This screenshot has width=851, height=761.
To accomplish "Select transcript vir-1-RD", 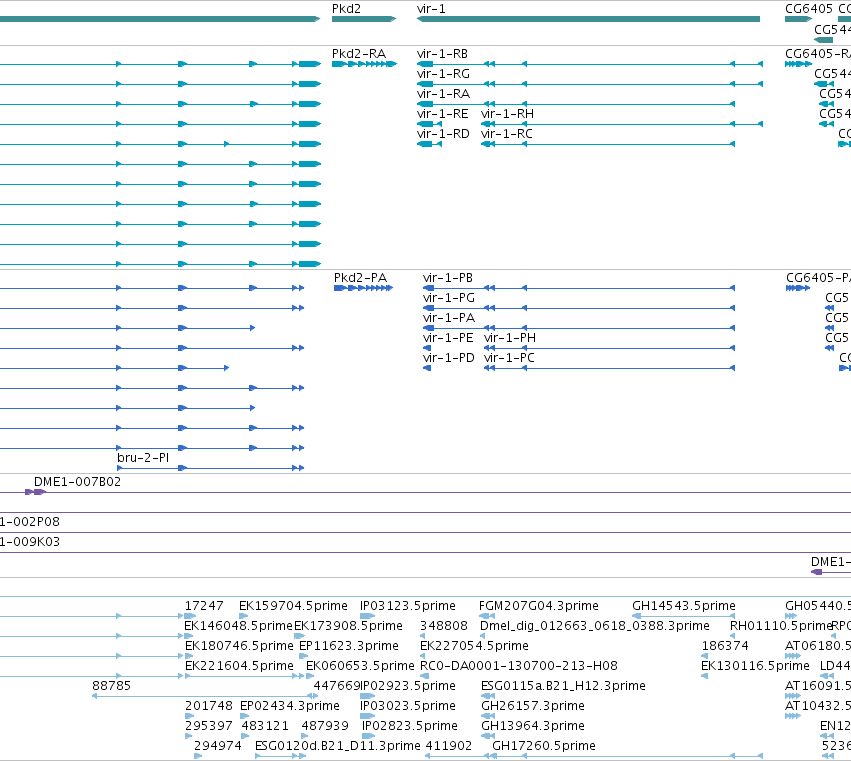I will click(x=443, y=134).
